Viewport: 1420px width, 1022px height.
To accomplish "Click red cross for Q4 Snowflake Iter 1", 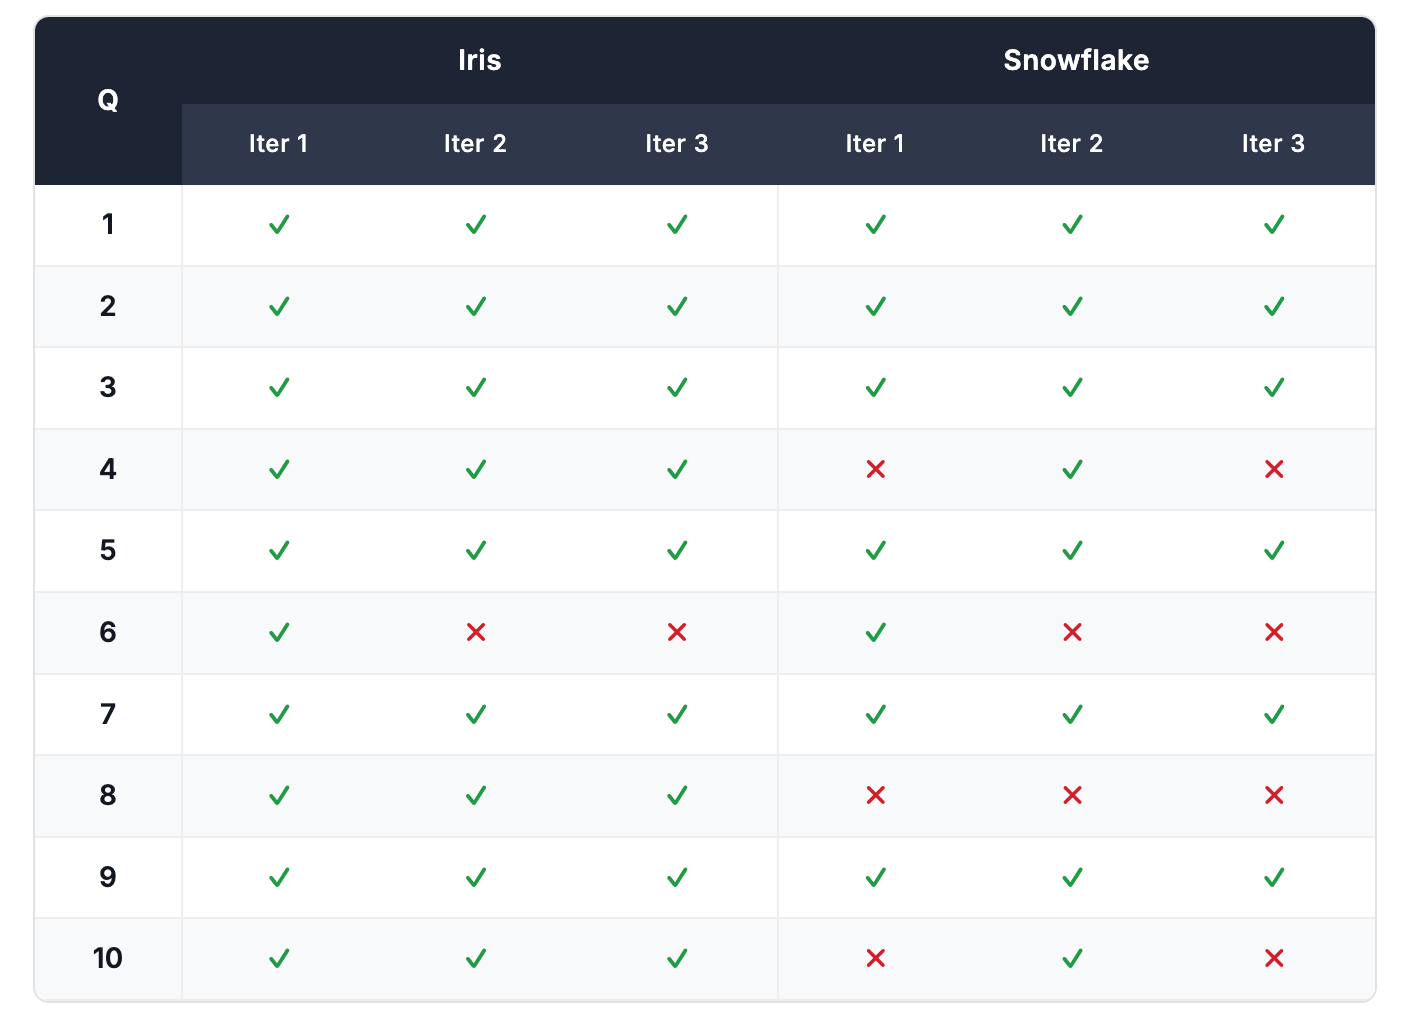I will (876, 469).
